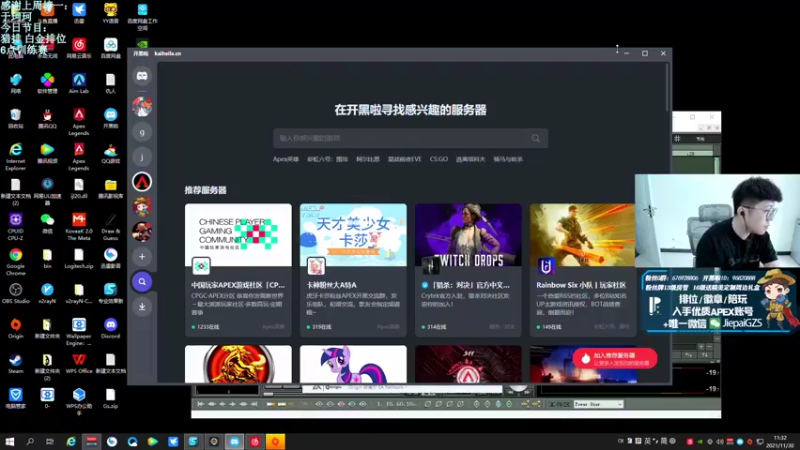Select the 'Apex英雄' suggested tag
Image resolution: width=800 pixels, height=450 pixels.
(x=286, y=159)
